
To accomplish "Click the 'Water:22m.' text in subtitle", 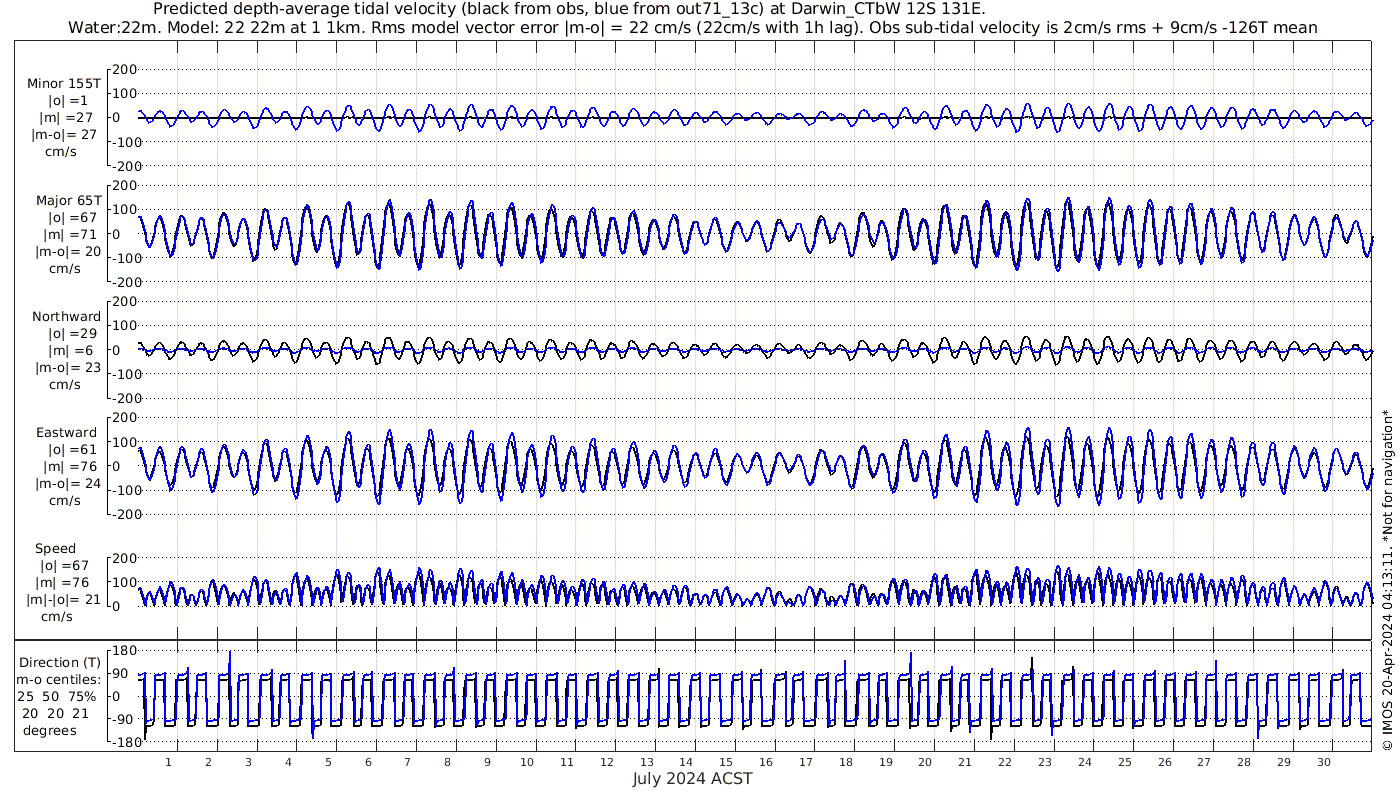I will (110, 27).
